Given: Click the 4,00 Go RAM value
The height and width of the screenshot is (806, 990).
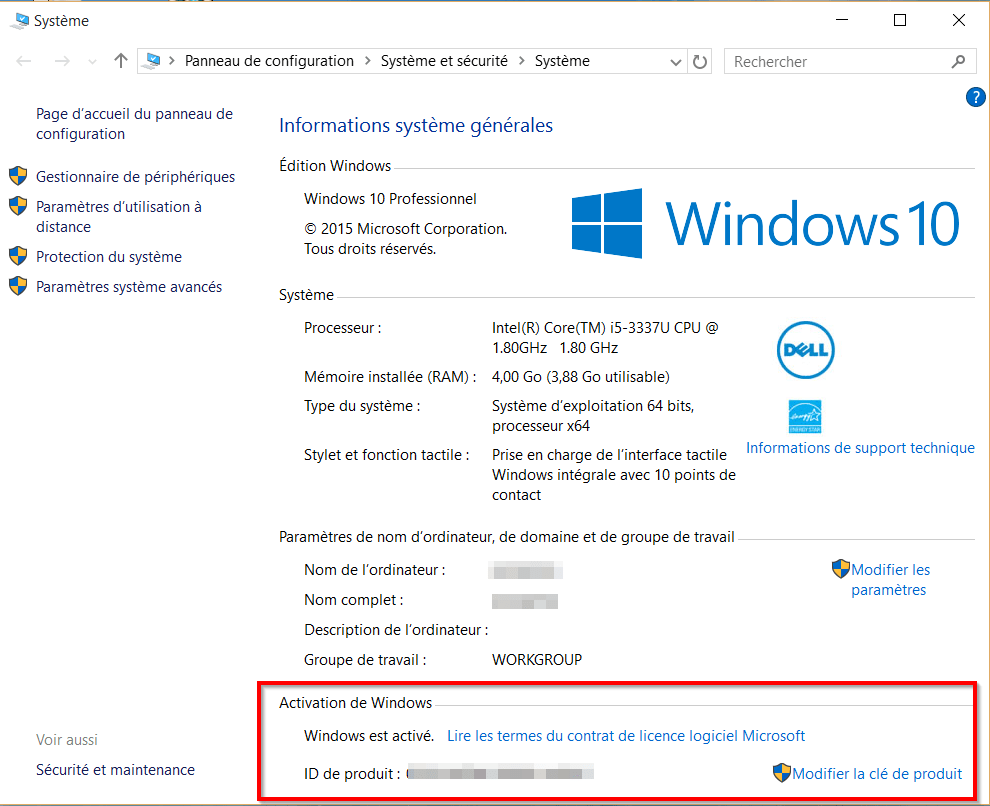Looking at the screenshot, I should click(580, 377).
